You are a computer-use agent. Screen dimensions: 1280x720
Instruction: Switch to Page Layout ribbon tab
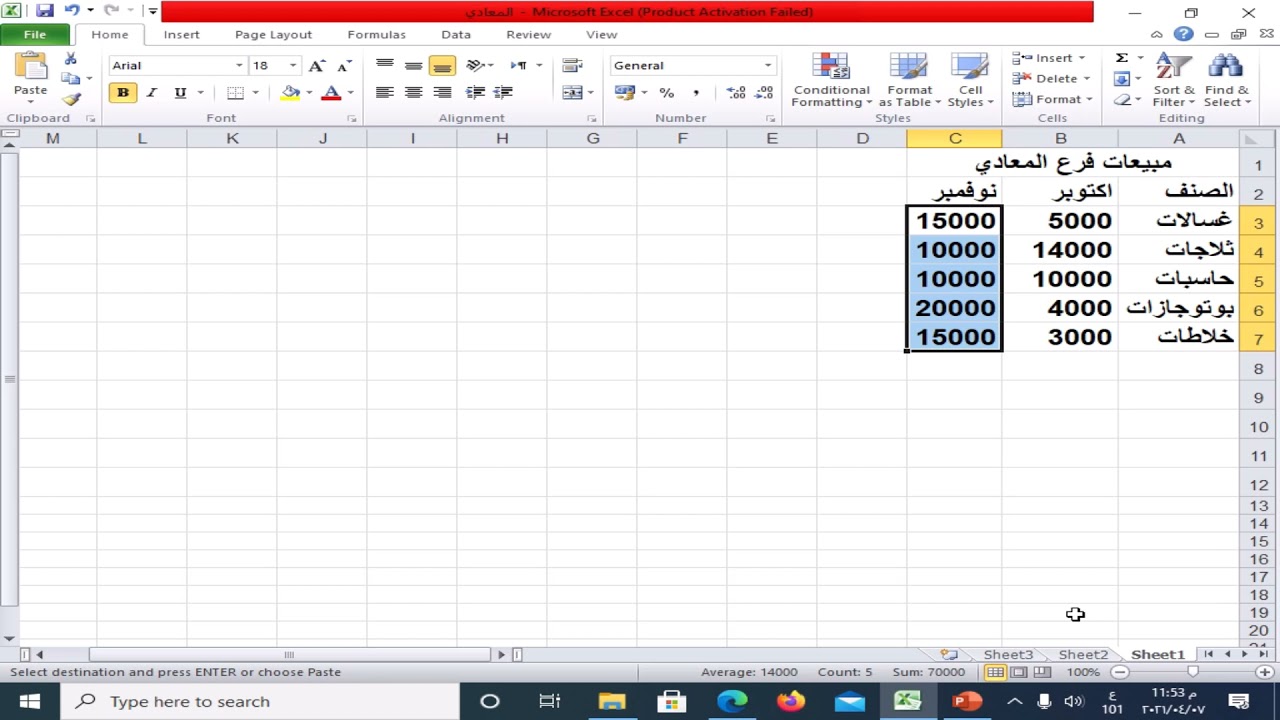pos(273,34)
